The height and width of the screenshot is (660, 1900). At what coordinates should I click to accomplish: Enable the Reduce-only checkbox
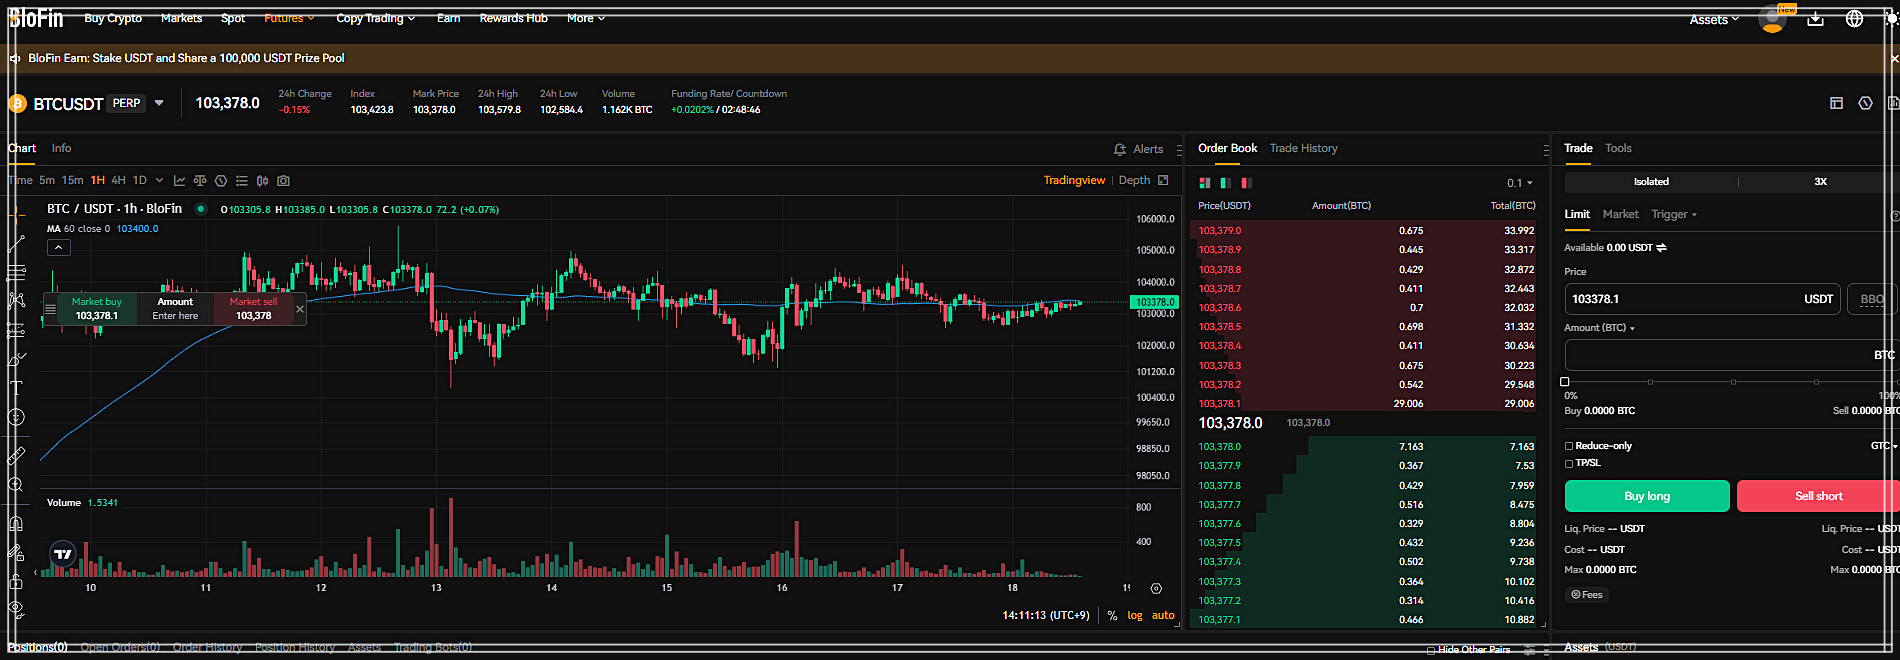[1569, 446]
